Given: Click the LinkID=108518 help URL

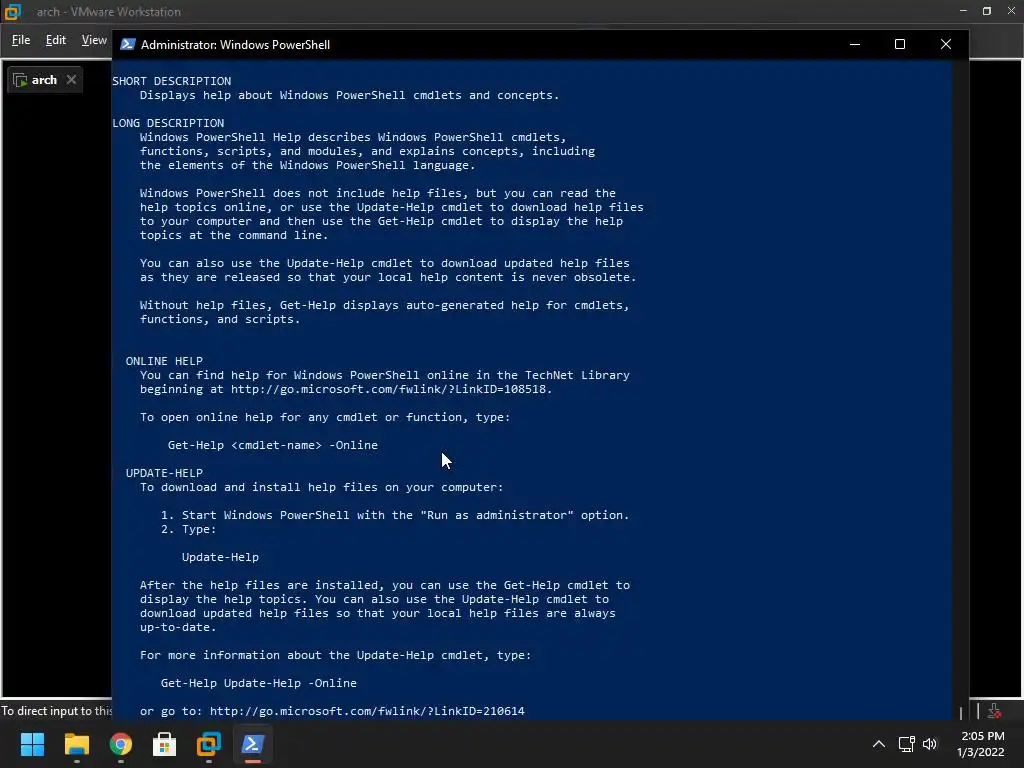Looking at the screenshot, I should [390, 389].
